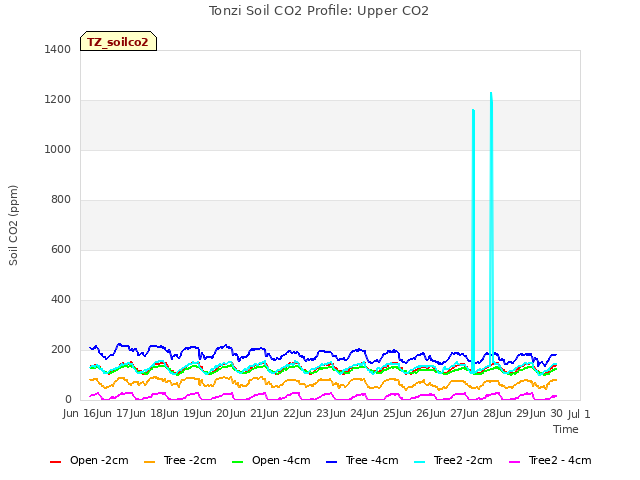Click the 200 y-axis tick label

click(x=61, y=349)
